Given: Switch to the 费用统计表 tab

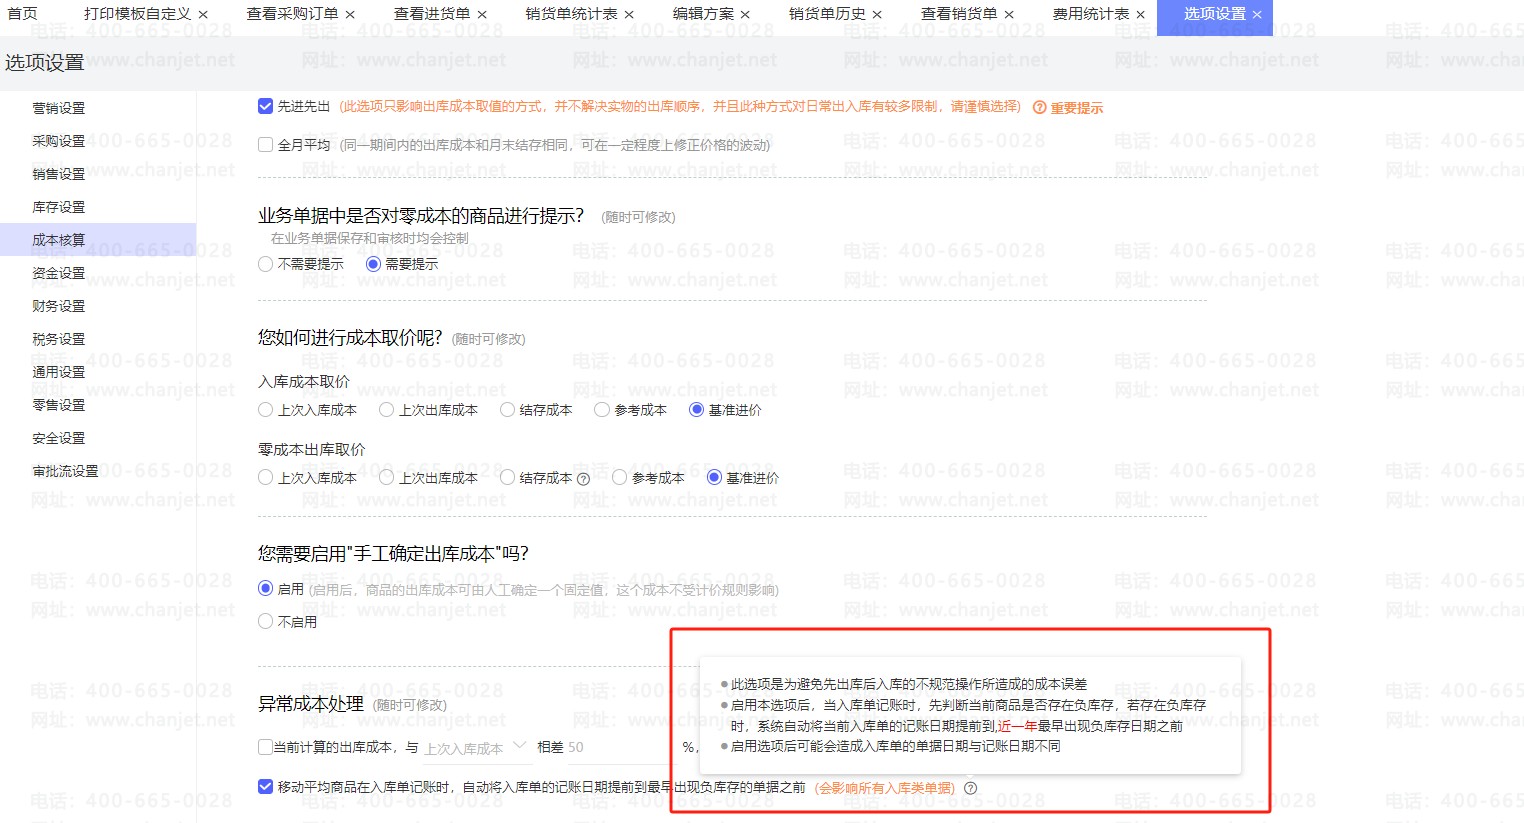Looking at the screenshot, I should click(x=1091, y=14).
